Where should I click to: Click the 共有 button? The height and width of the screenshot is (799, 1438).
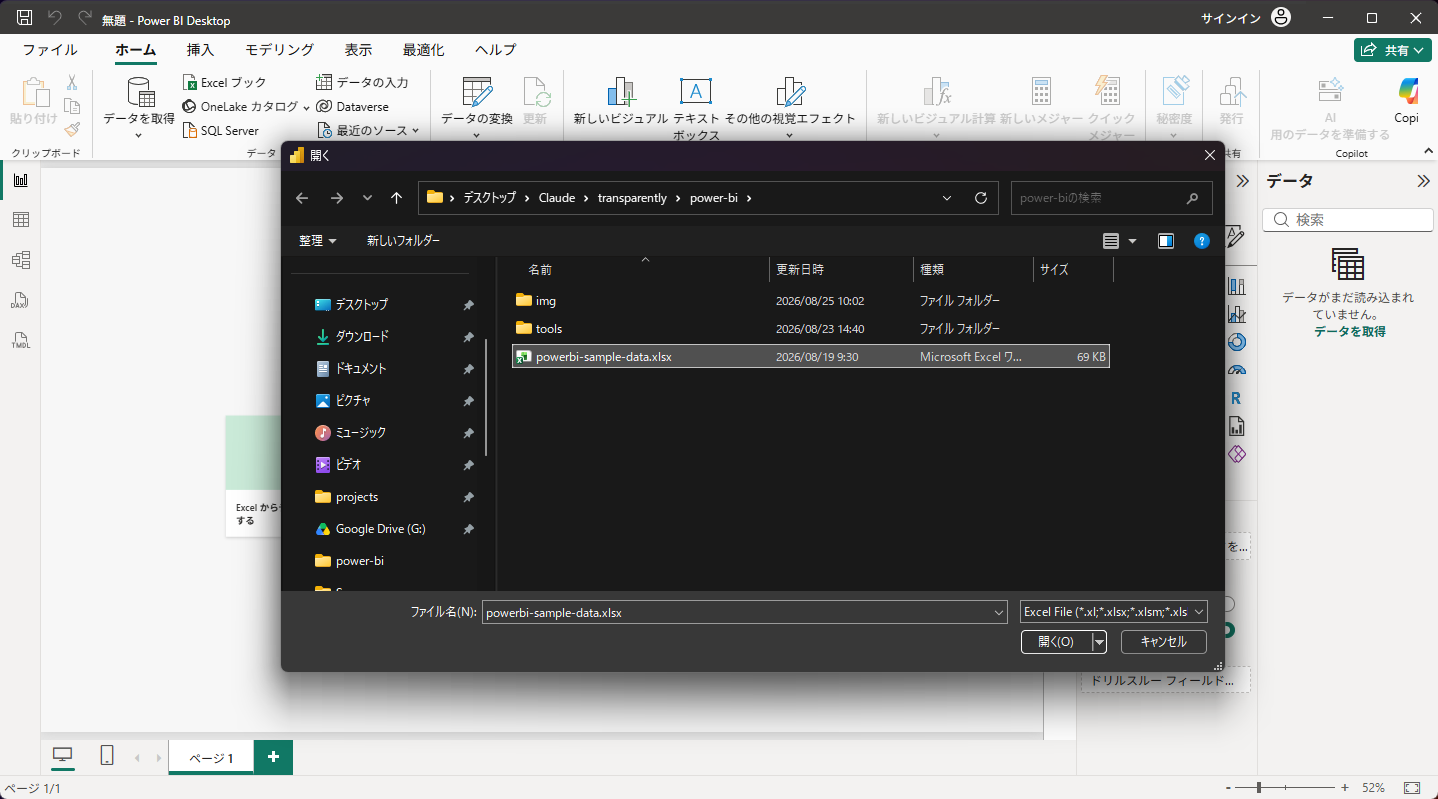pyautogui.click(x=1393, y=50)
